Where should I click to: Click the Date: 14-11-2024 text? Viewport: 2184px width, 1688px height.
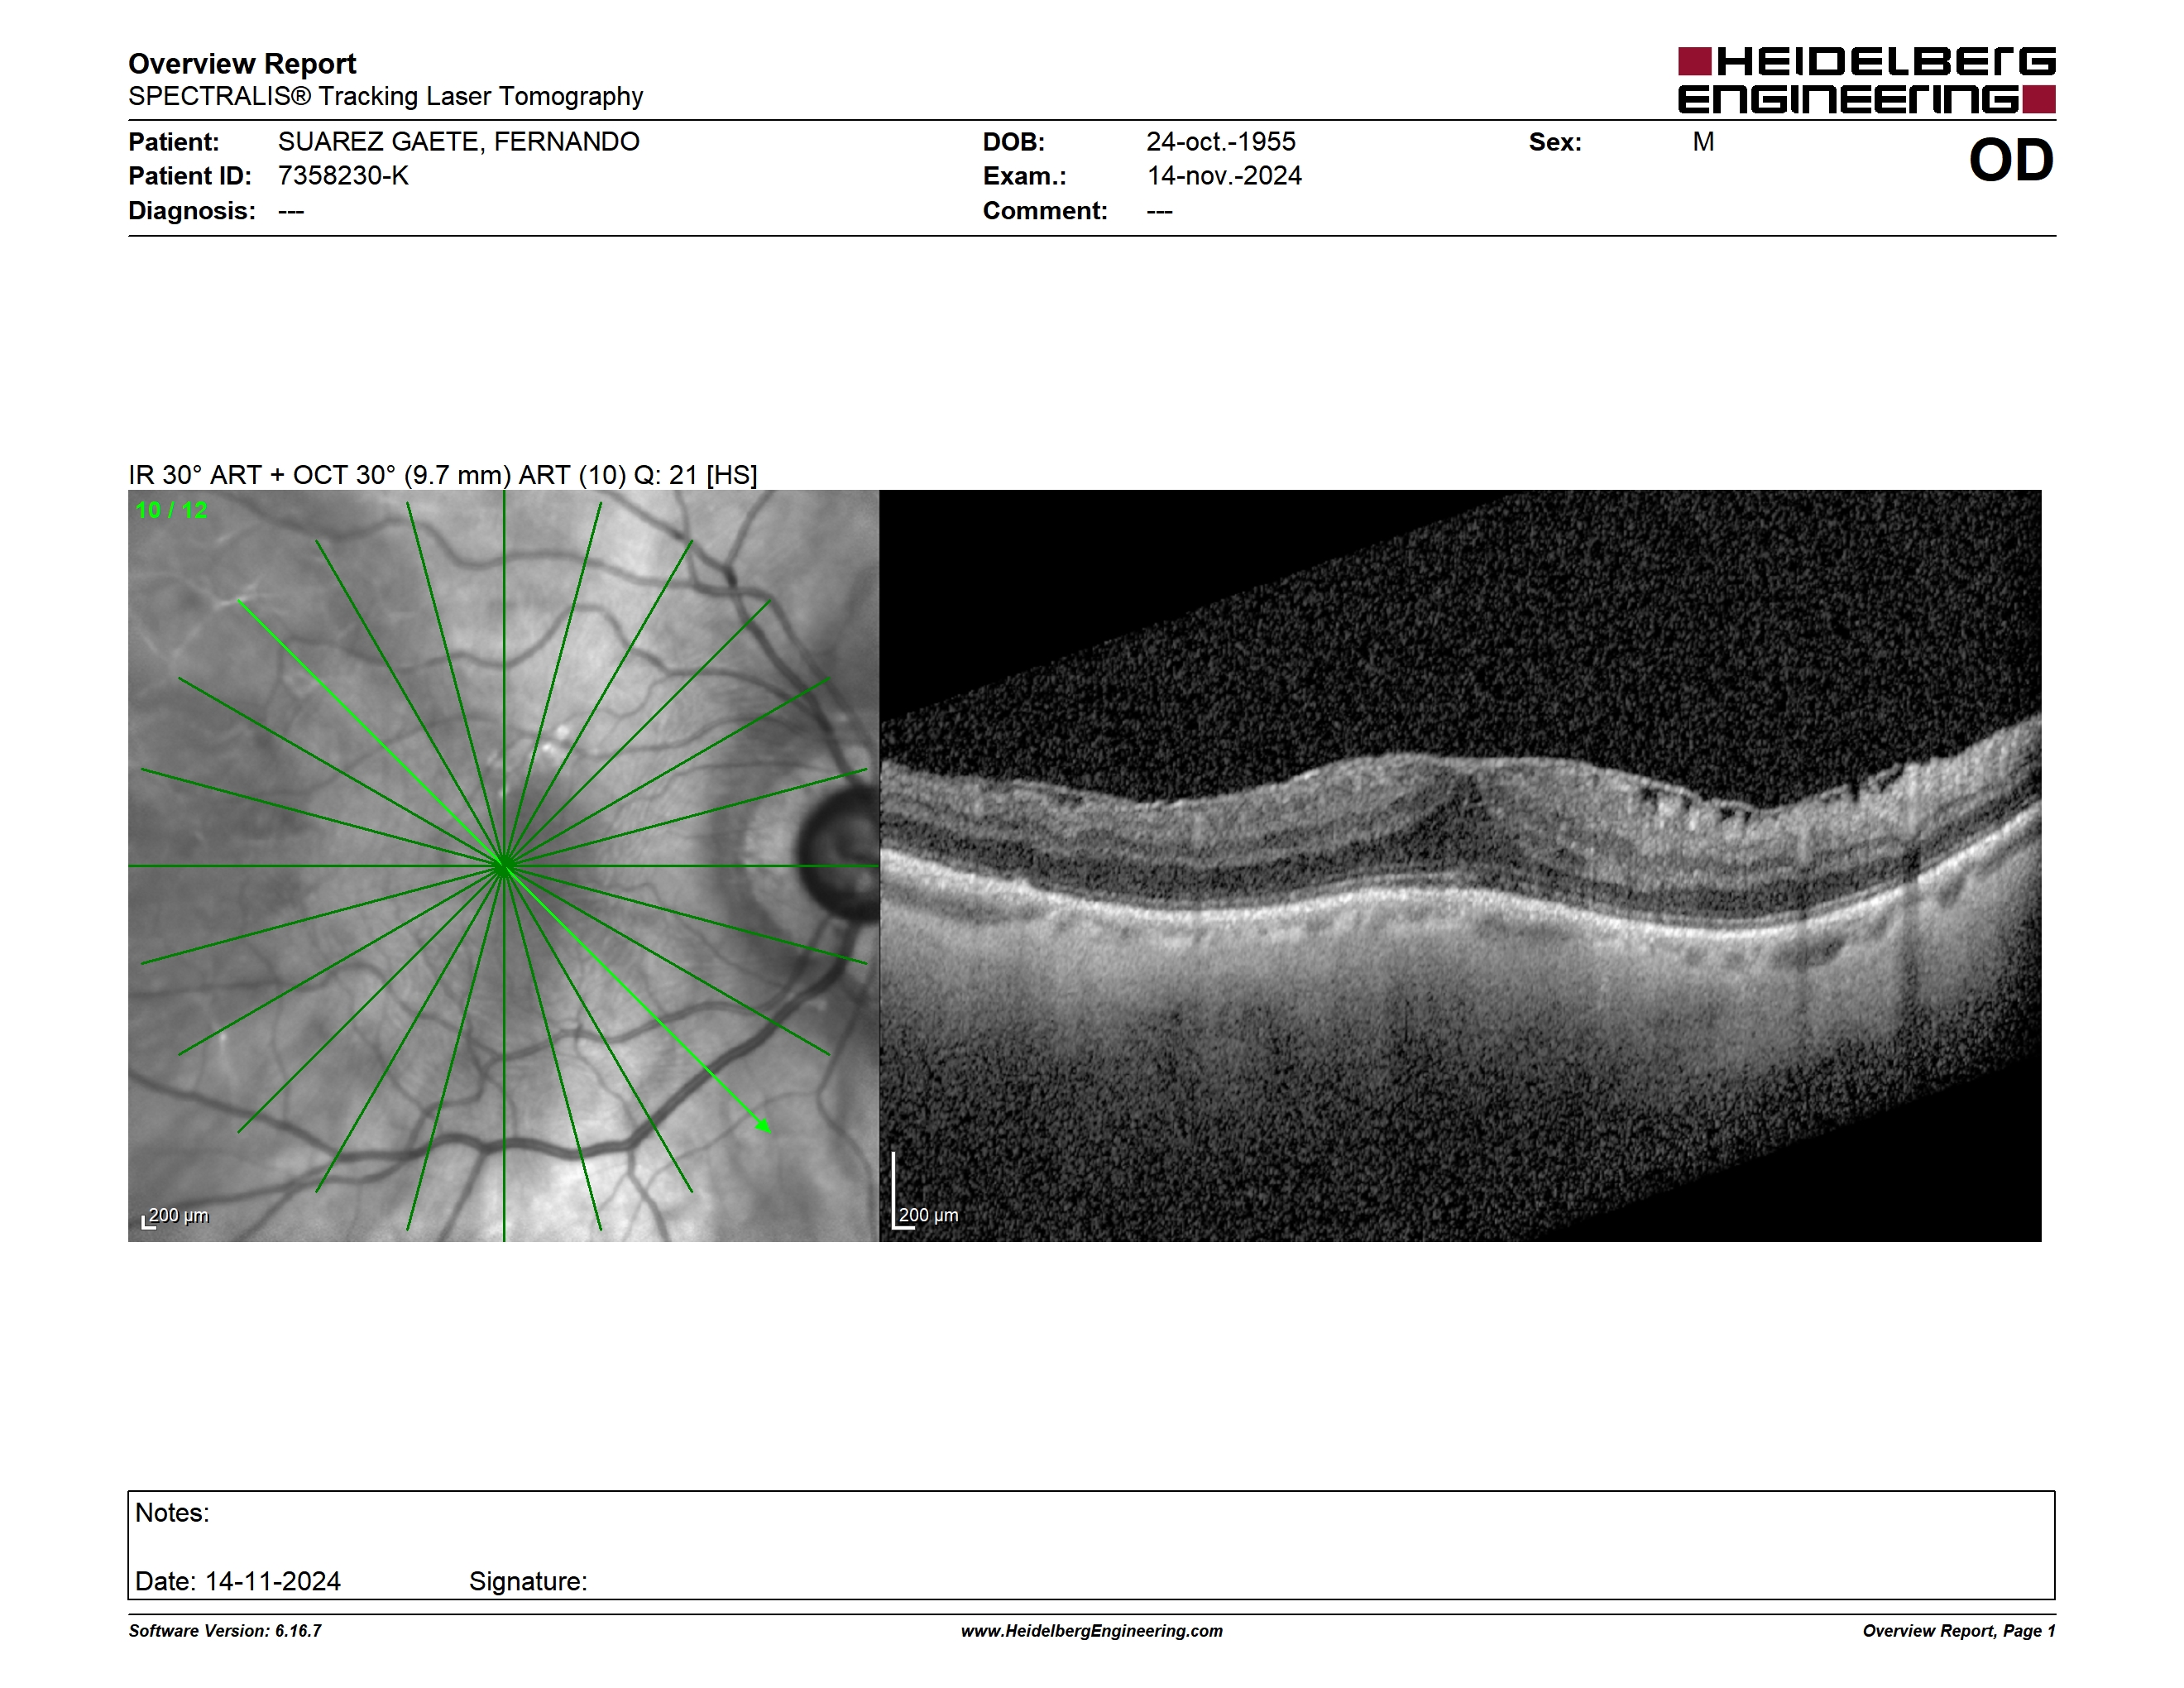point(238,1581)
